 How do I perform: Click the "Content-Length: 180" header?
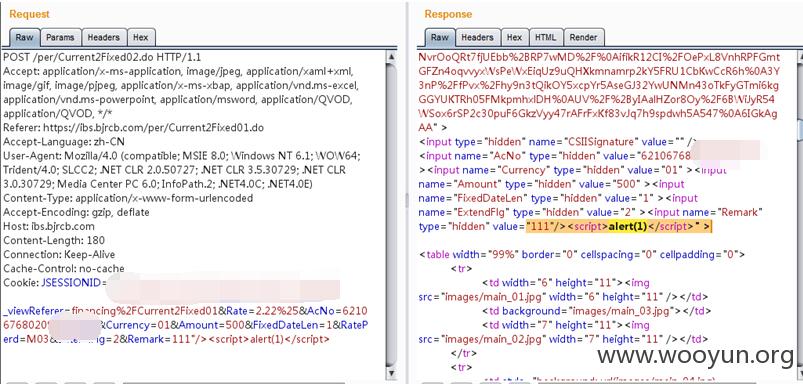[54, 241]
